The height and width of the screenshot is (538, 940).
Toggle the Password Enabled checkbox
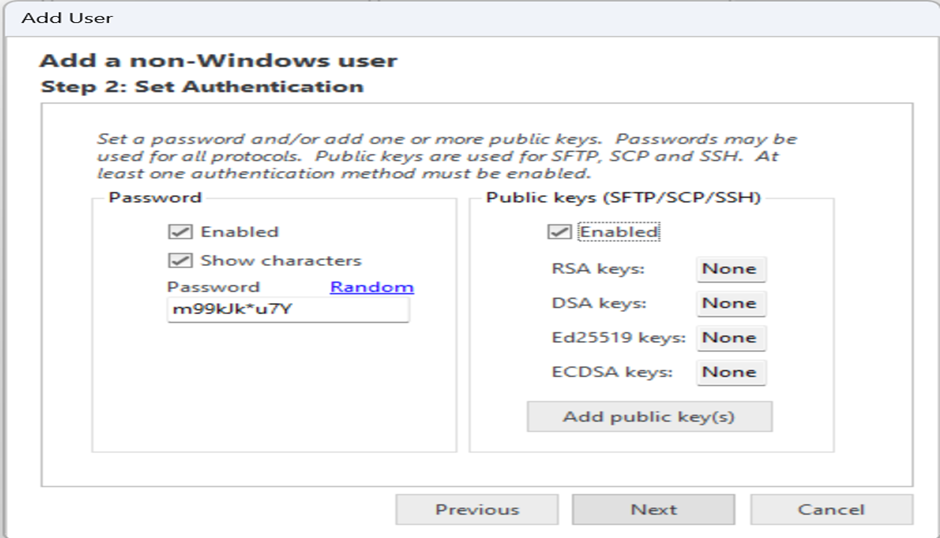[x=180, y=232]
